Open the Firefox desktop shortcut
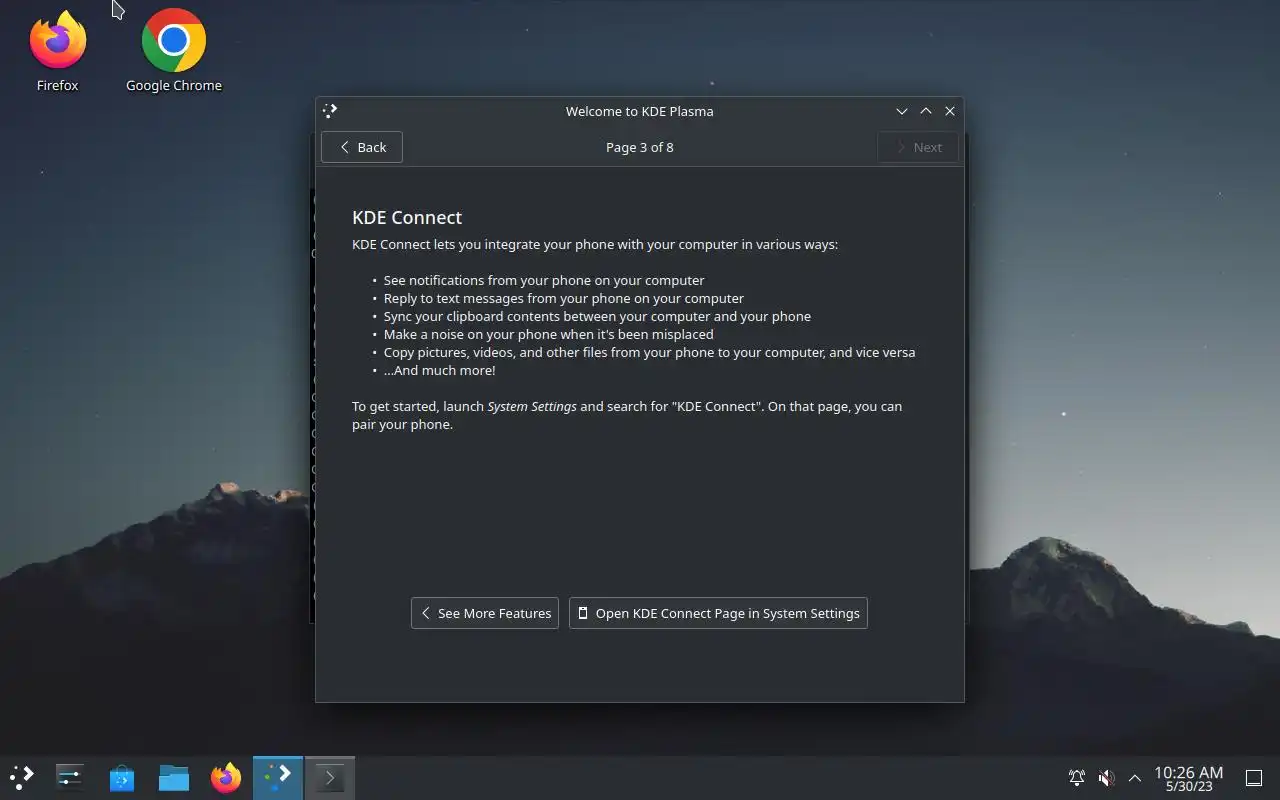 (x=58, y=52)
